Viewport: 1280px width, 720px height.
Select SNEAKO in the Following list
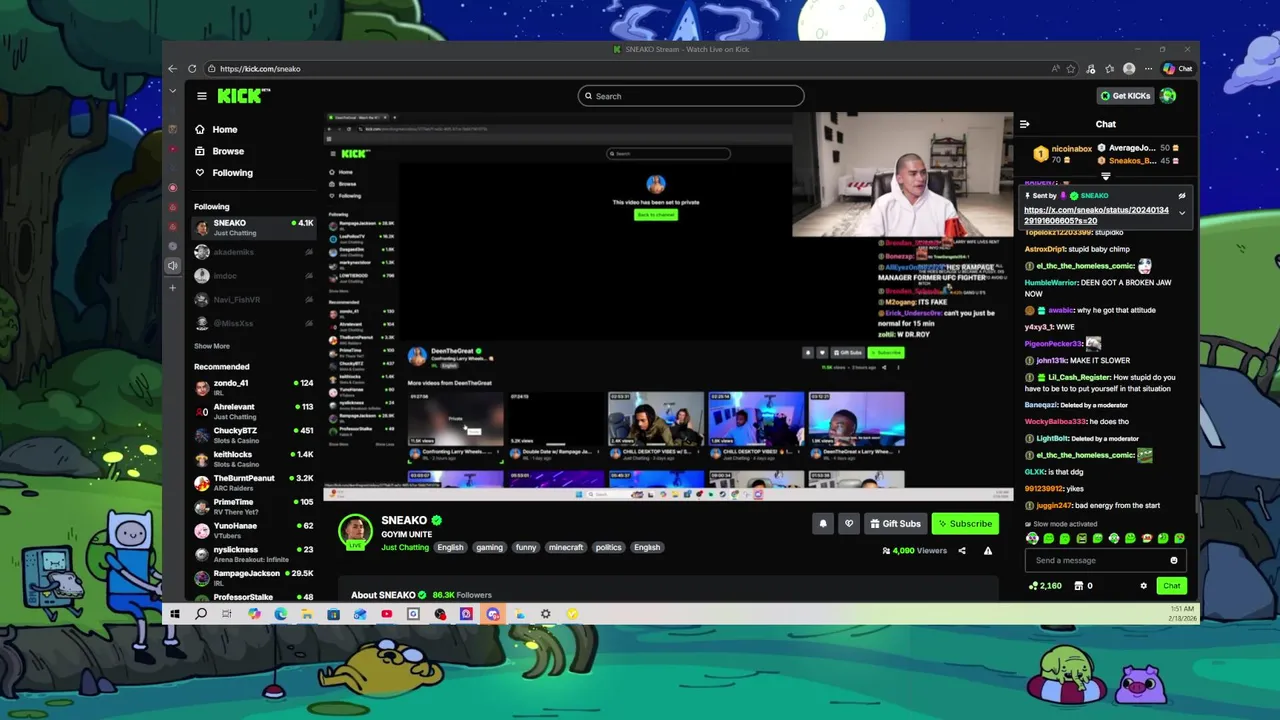click(253, 228)
